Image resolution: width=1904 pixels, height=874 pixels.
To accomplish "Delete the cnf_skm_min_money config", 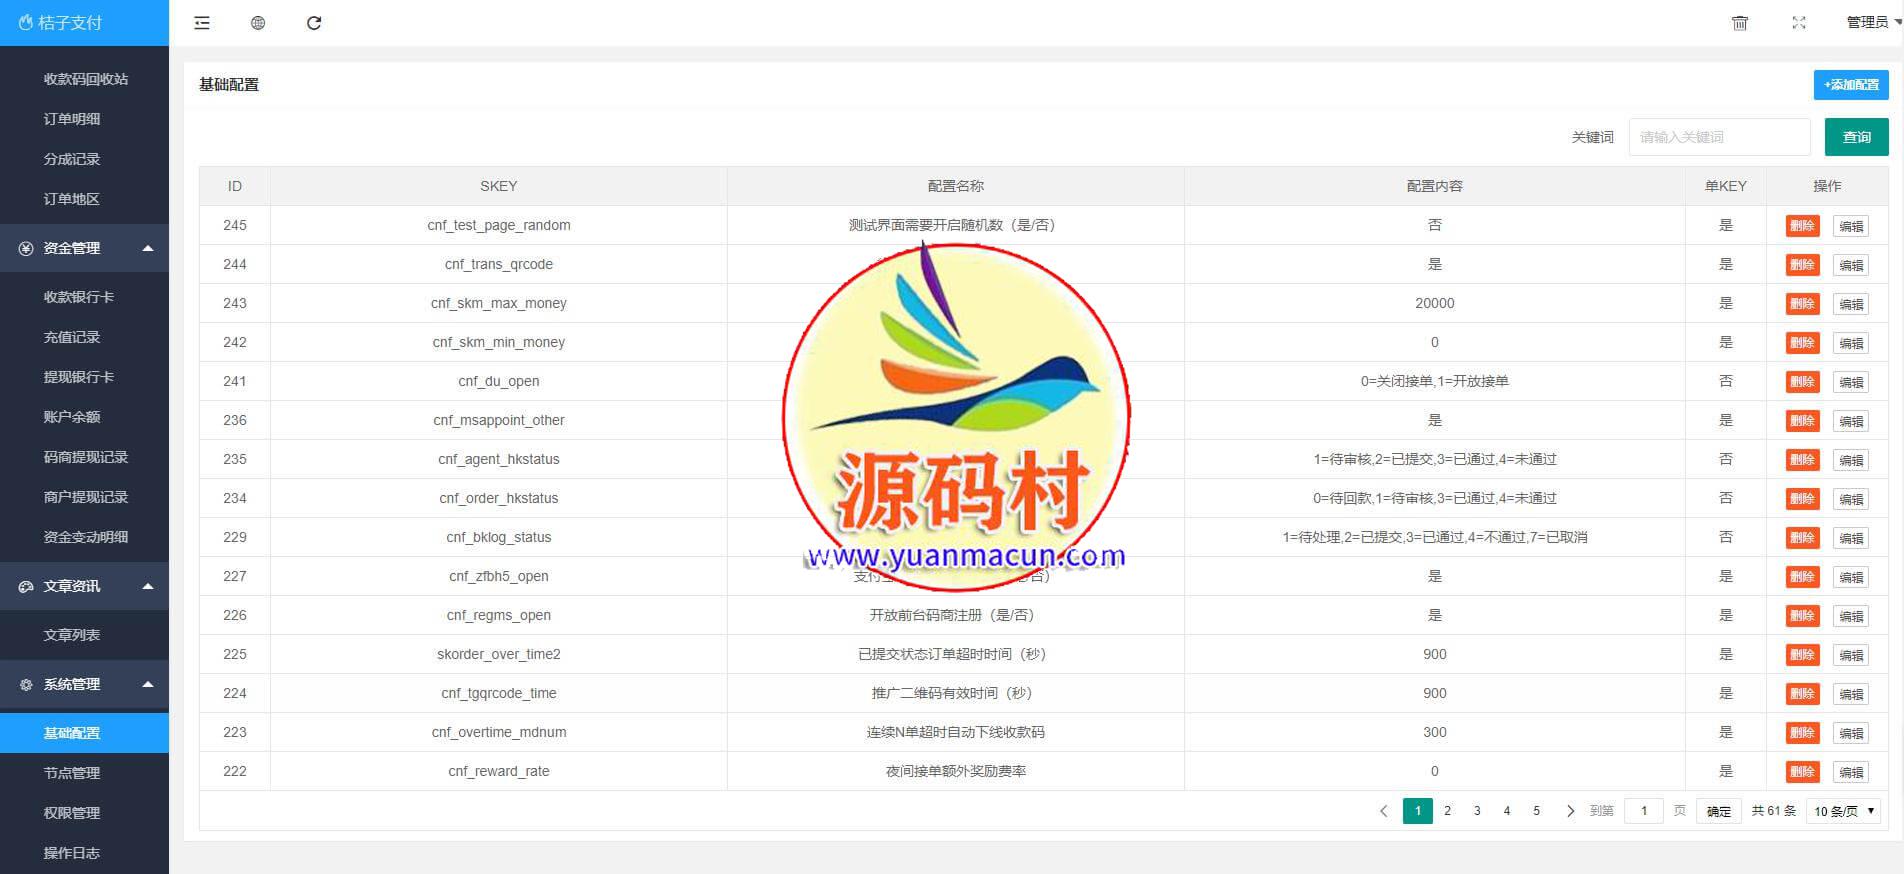I will tap(1802, 343).
